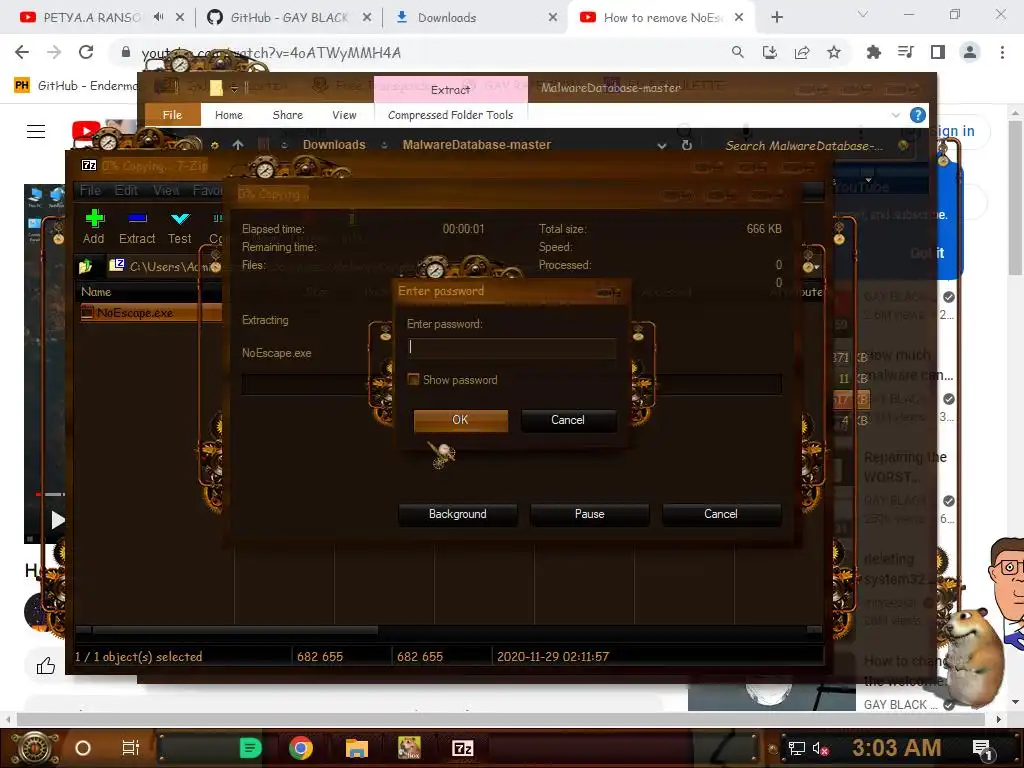Screen dimensions: 1024x768
Task: Click the install page icon
Action: click(x=769, y=52)
